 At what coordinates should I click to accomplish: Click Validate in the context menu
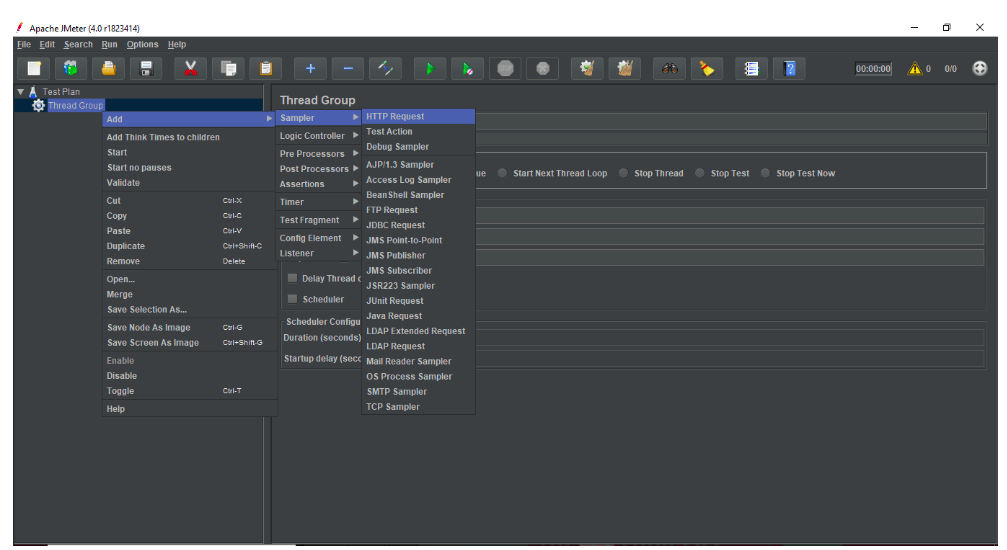coord(124,183)
